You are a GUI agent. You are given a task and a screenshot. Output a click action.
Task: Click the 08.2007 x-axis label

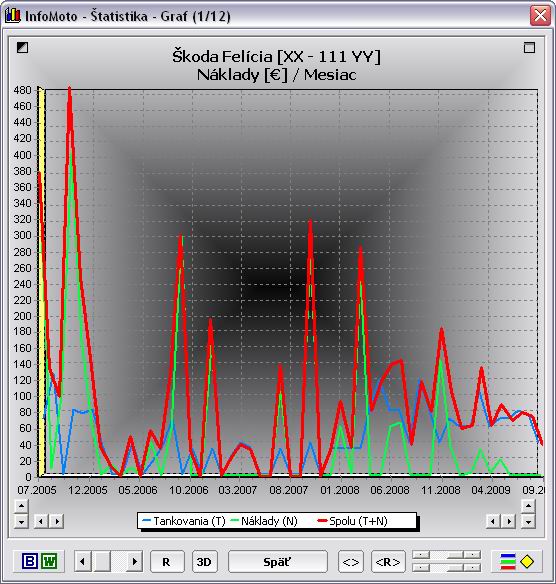[289, 490]
